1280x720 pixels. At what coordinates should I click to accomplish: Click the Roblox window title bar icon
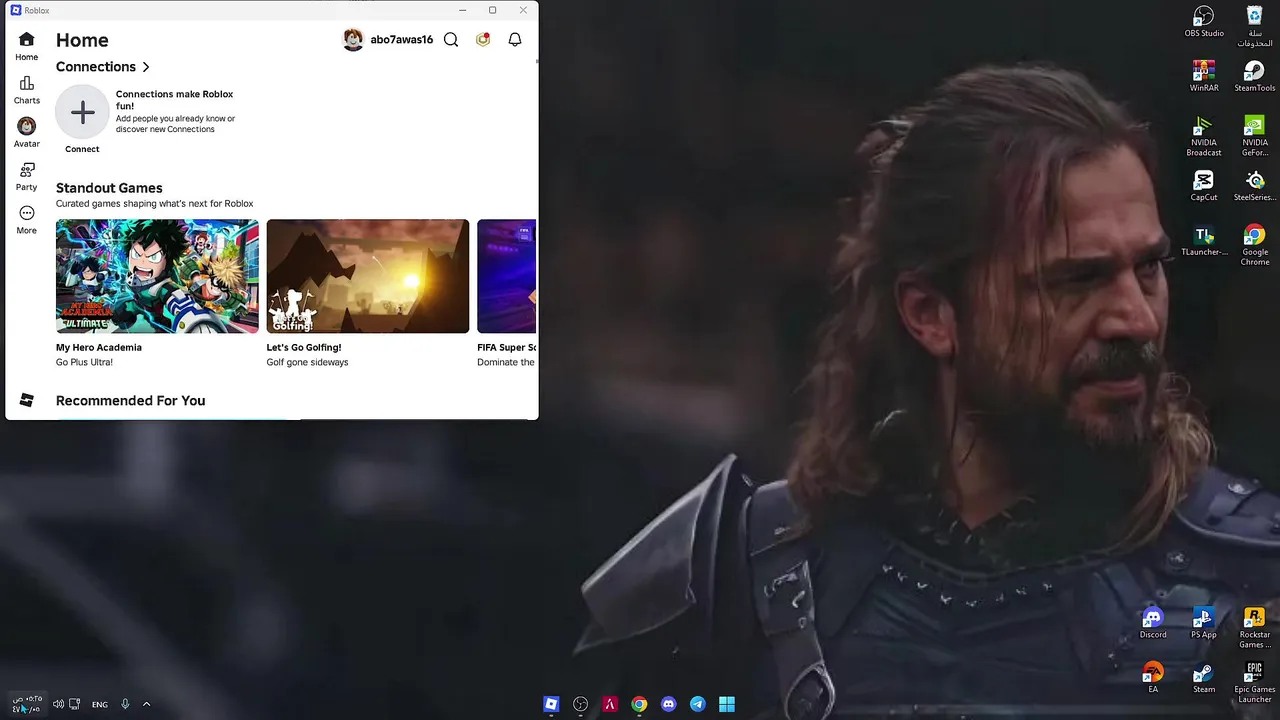coord(16,10)
